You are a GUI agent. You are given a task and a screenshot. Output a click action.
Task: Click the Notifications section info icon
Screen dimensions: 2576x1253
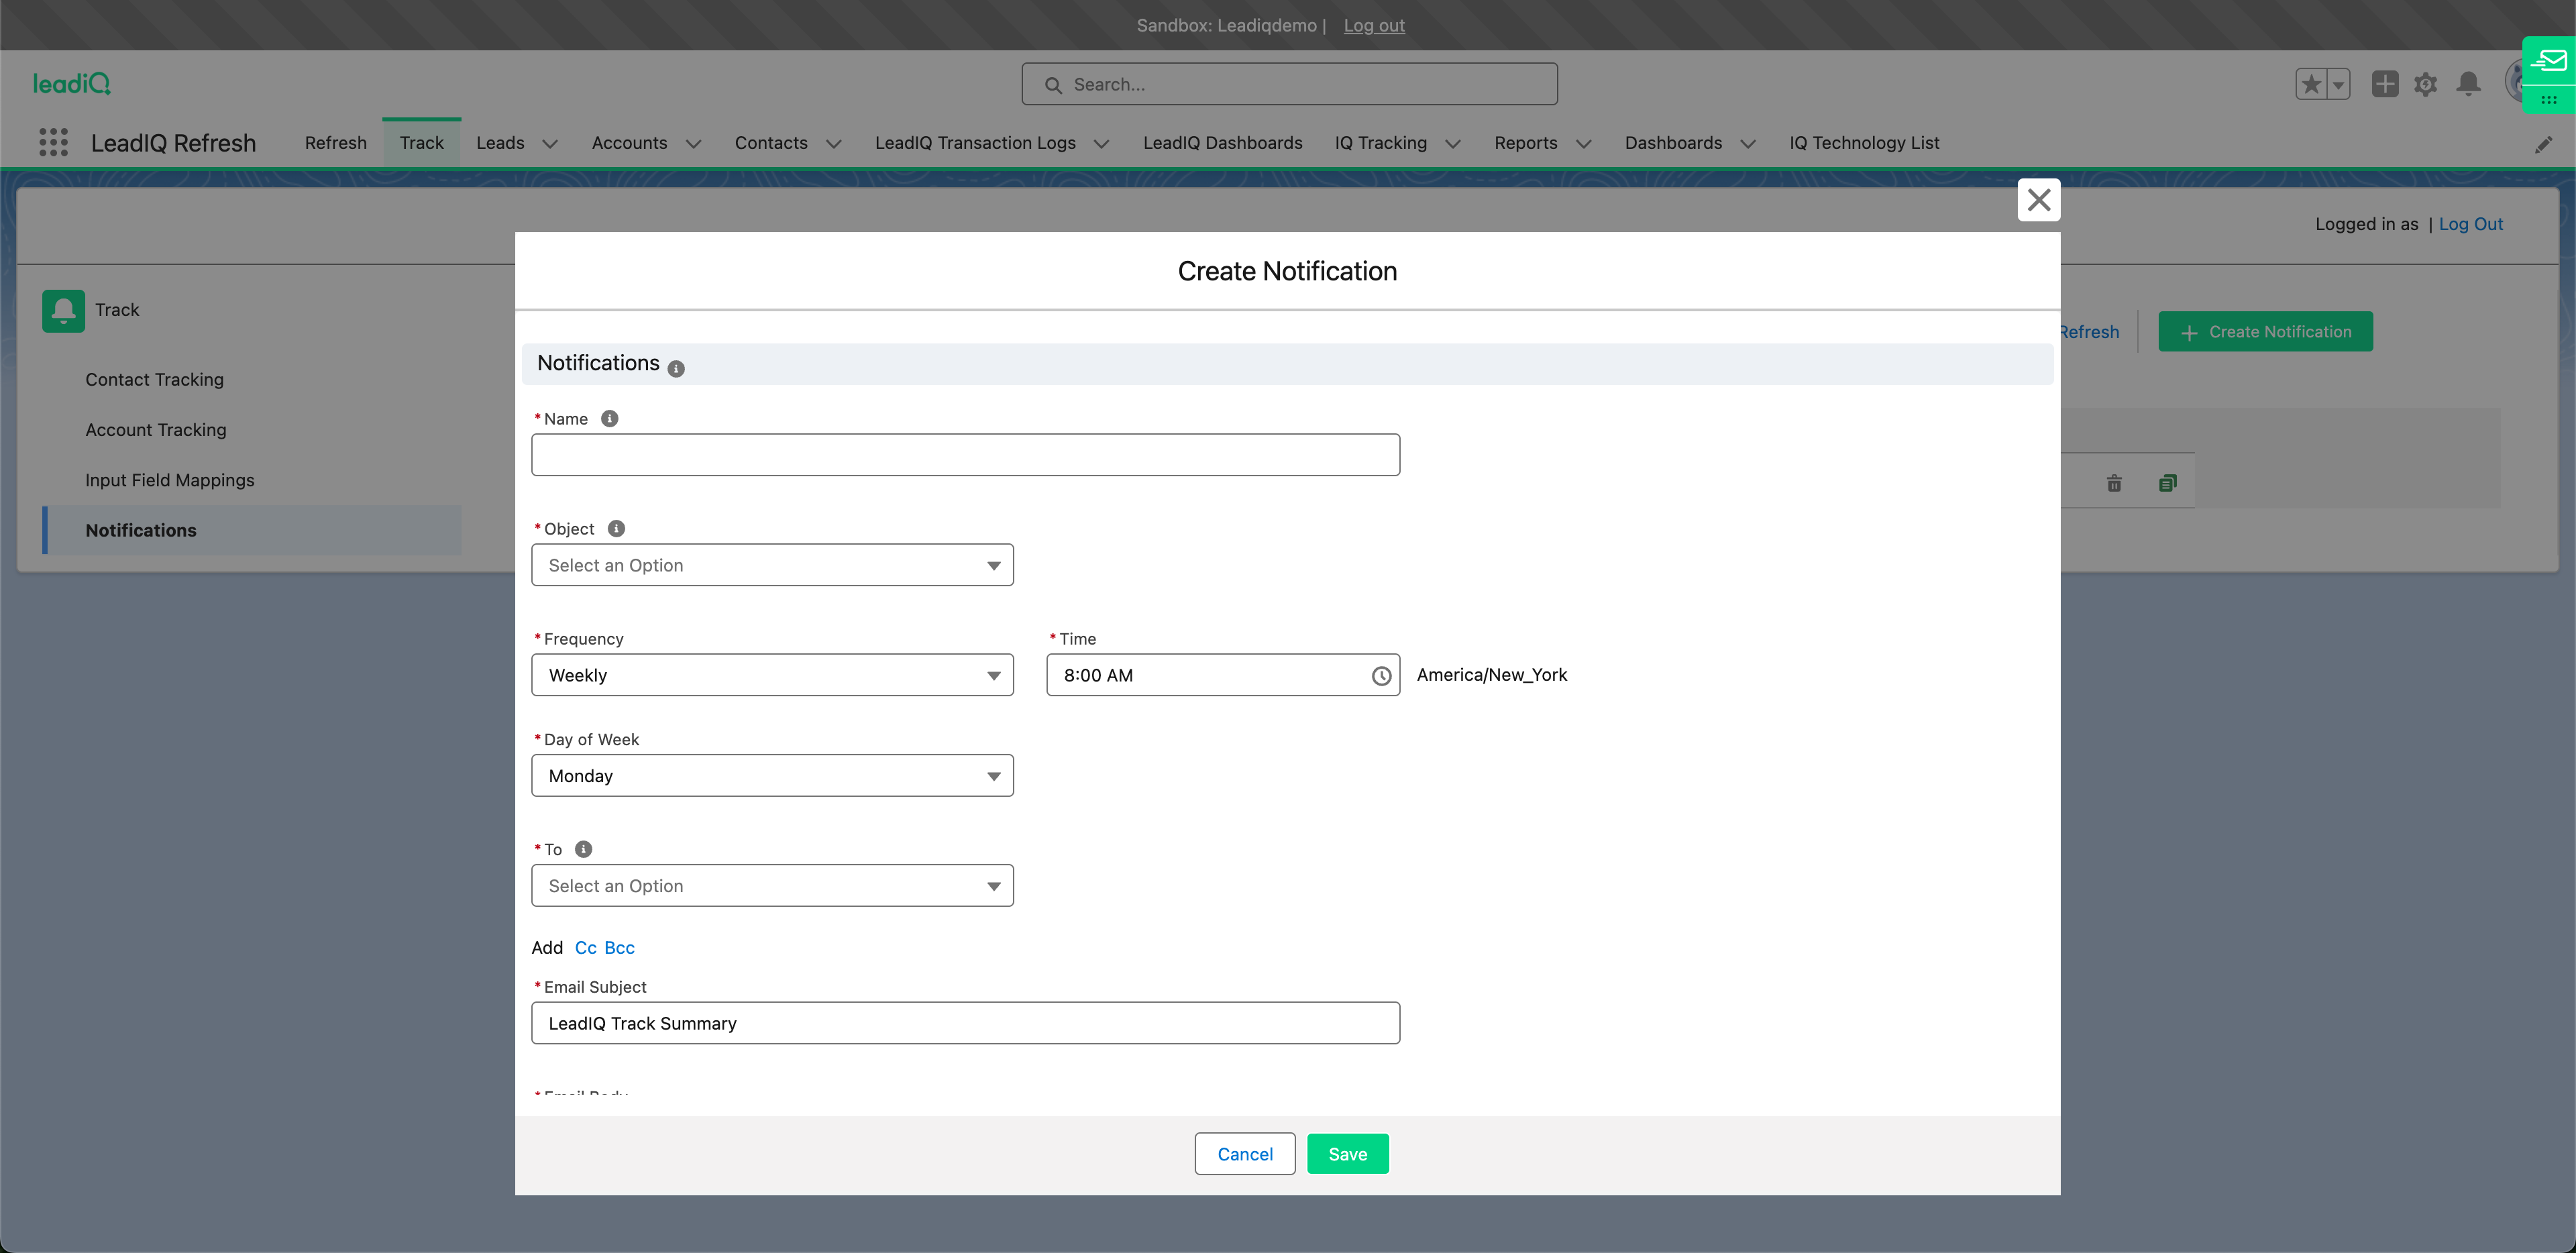(676, 369)
